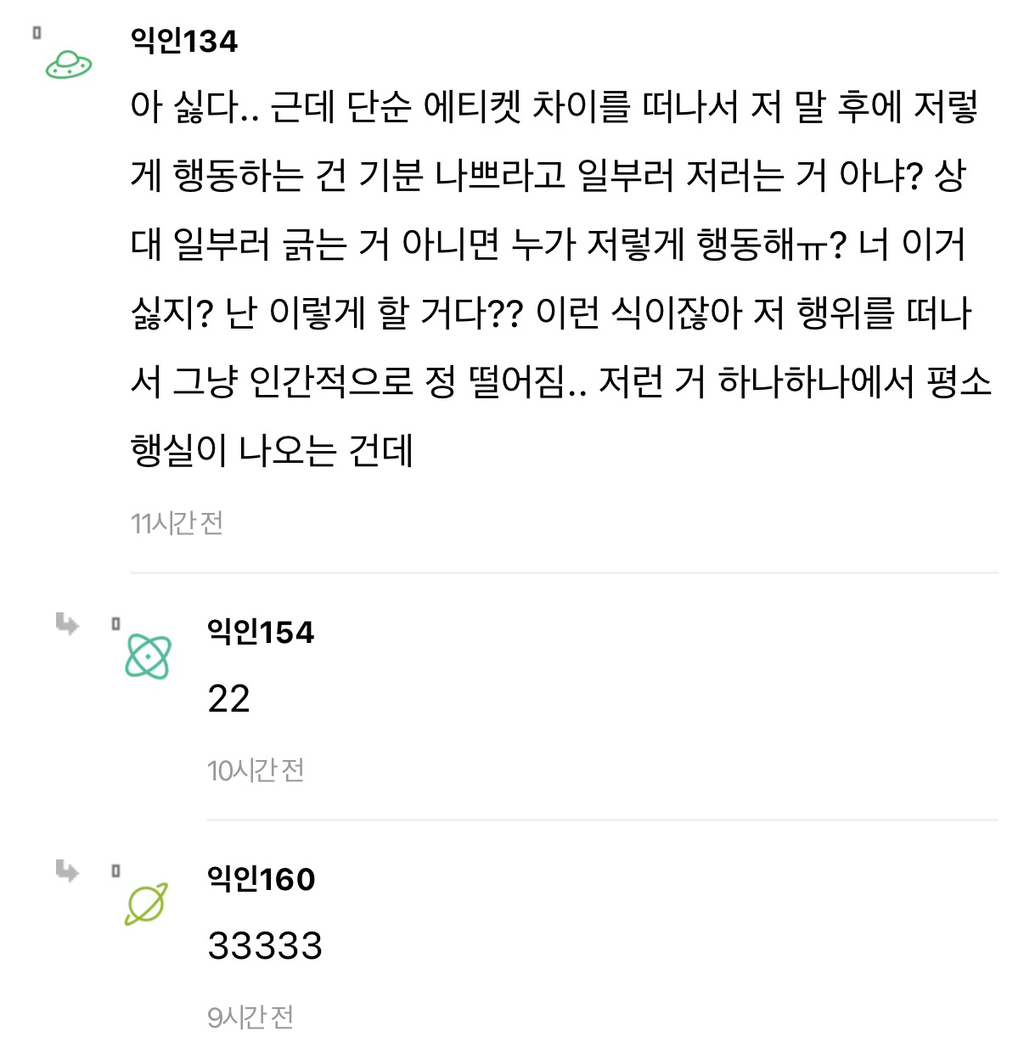This screenshot has width=1024, height=1059.
Task: Click the reply text '22'
Action: click(x=228, y=699)
